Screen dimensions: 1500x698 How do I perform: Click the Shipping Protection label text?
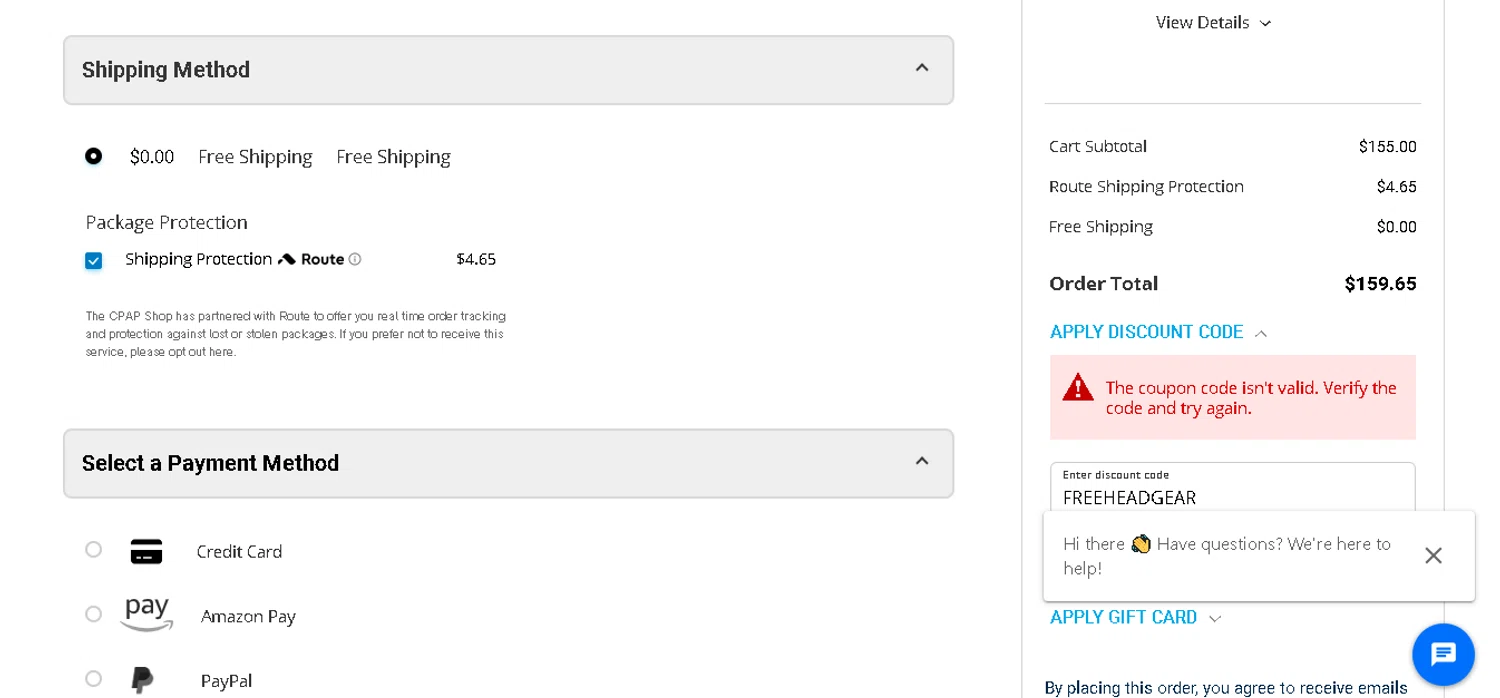pos(198,259)
